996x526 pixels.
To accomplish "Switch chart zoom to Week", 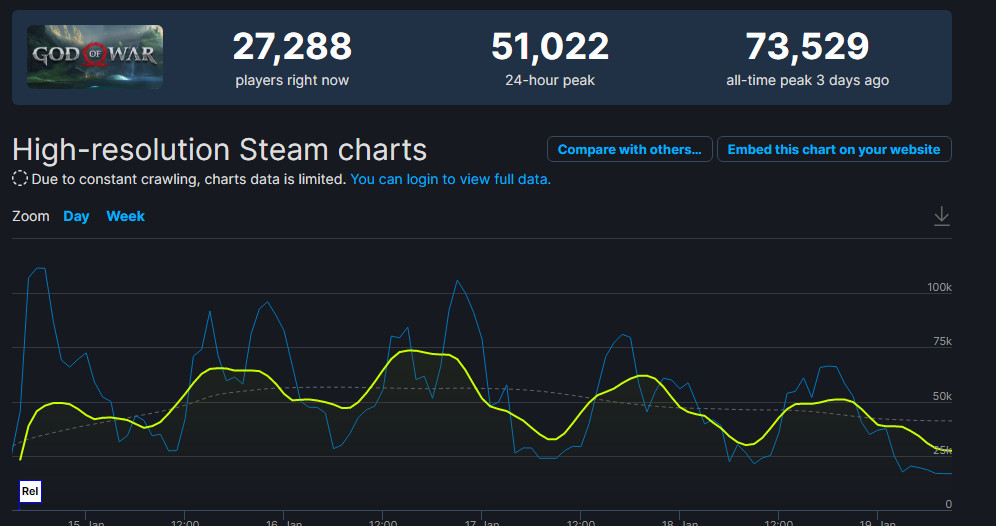I will tap(126, 216).
